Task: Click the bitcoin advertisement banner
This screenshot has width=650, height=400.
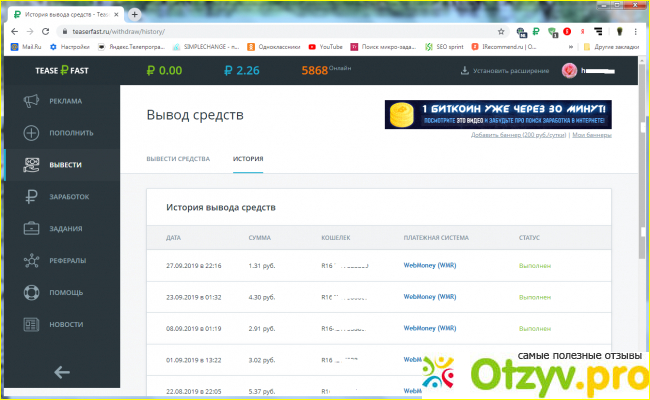Action: [498, 113]
